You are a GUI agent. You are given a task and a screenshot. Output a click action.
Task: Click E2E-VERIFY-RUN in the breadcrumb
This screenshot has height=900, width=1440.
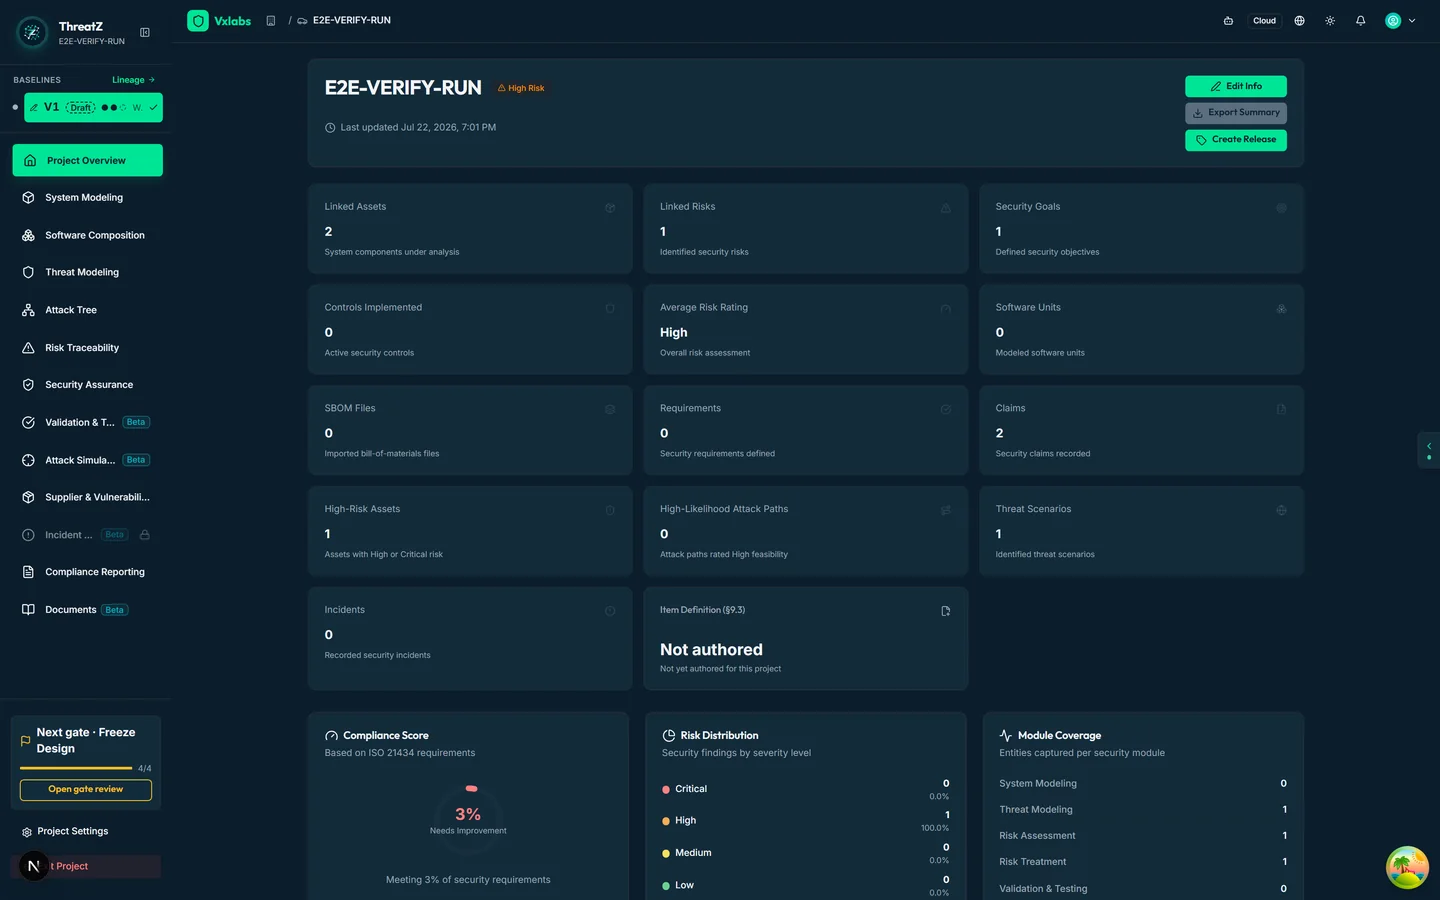pyautogui.click(x=352, y=21)
